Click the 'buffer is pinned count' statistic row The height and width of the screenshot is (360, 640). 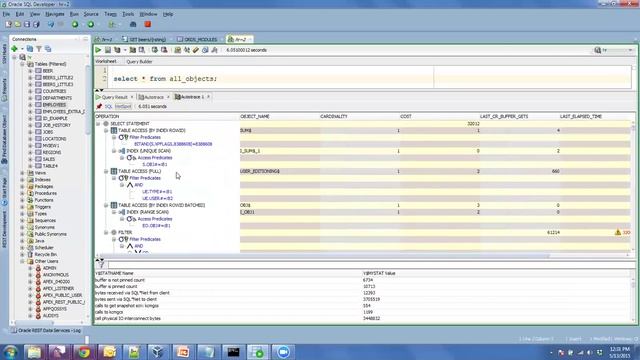pos(363,287)
